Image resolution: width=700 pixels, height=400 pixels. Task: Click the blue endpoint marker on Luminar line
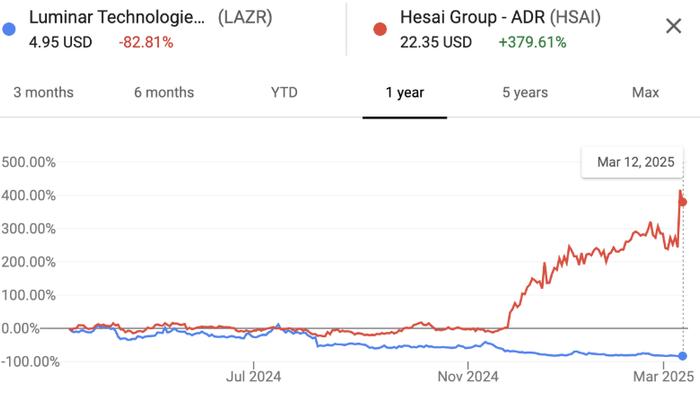683,356
